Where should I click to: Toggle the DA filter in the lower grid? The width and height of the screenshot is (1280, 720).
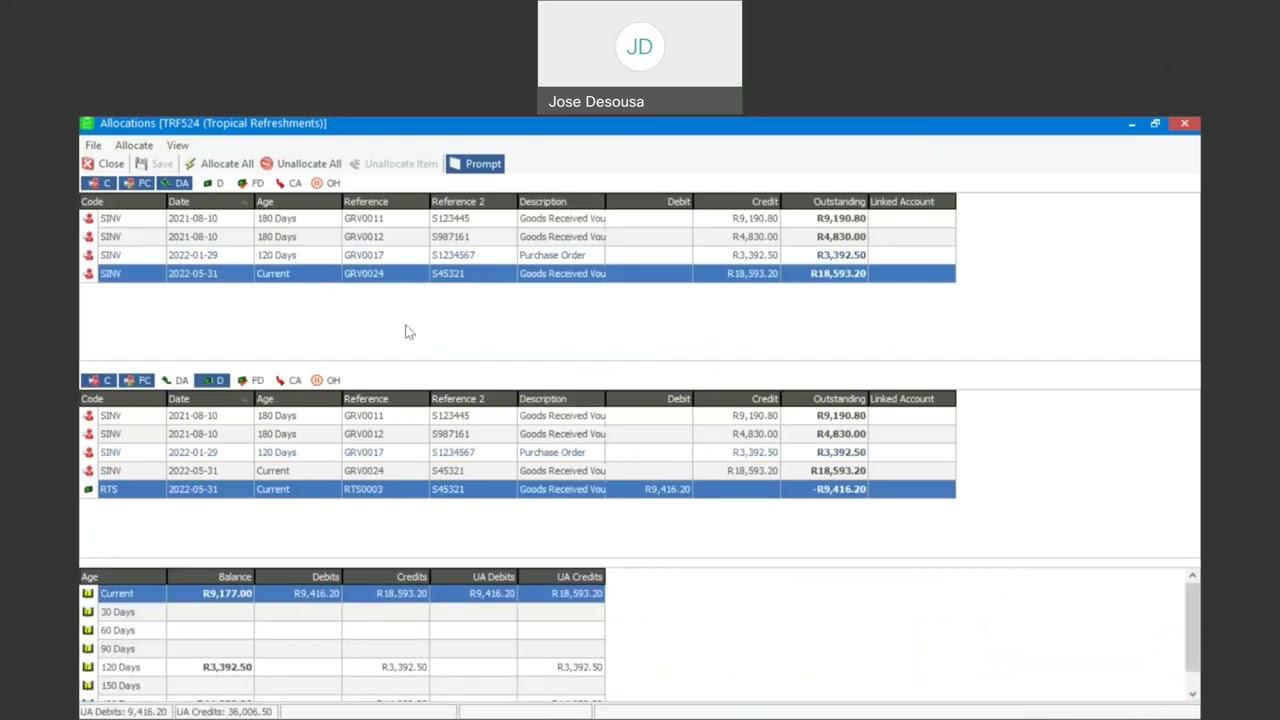[x=174, y=380]
